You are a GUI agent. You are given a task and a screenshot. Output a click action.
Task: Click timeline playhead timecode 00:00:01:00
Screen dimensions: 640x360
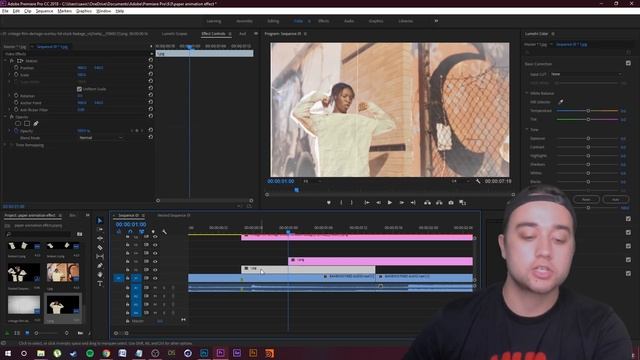pos(131,224)
